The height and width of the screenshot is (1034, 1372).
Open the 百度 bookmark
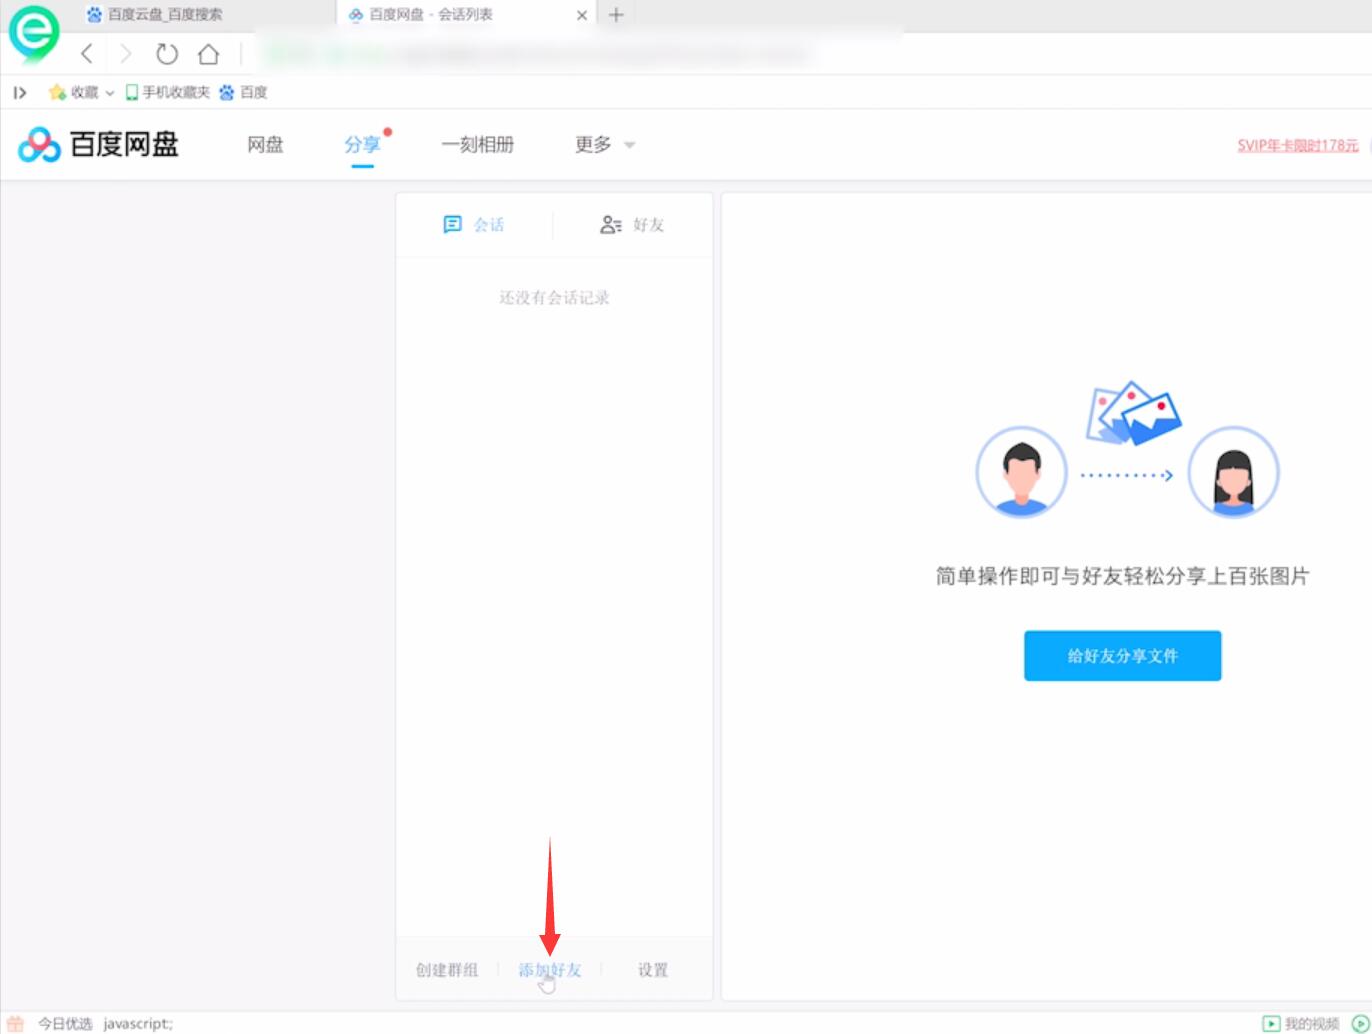click(x=243, y=92)
